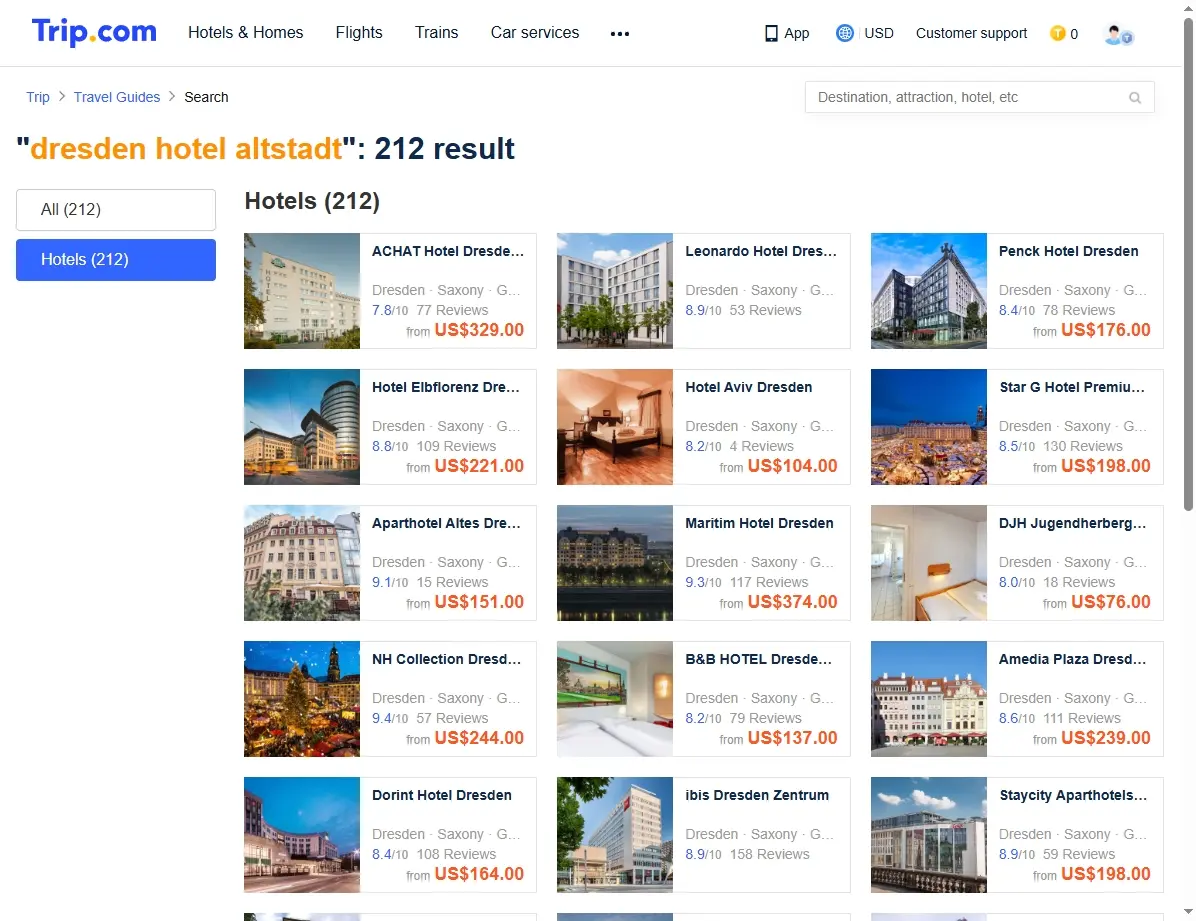Click the search magnifier icon

click(1135, 98)
